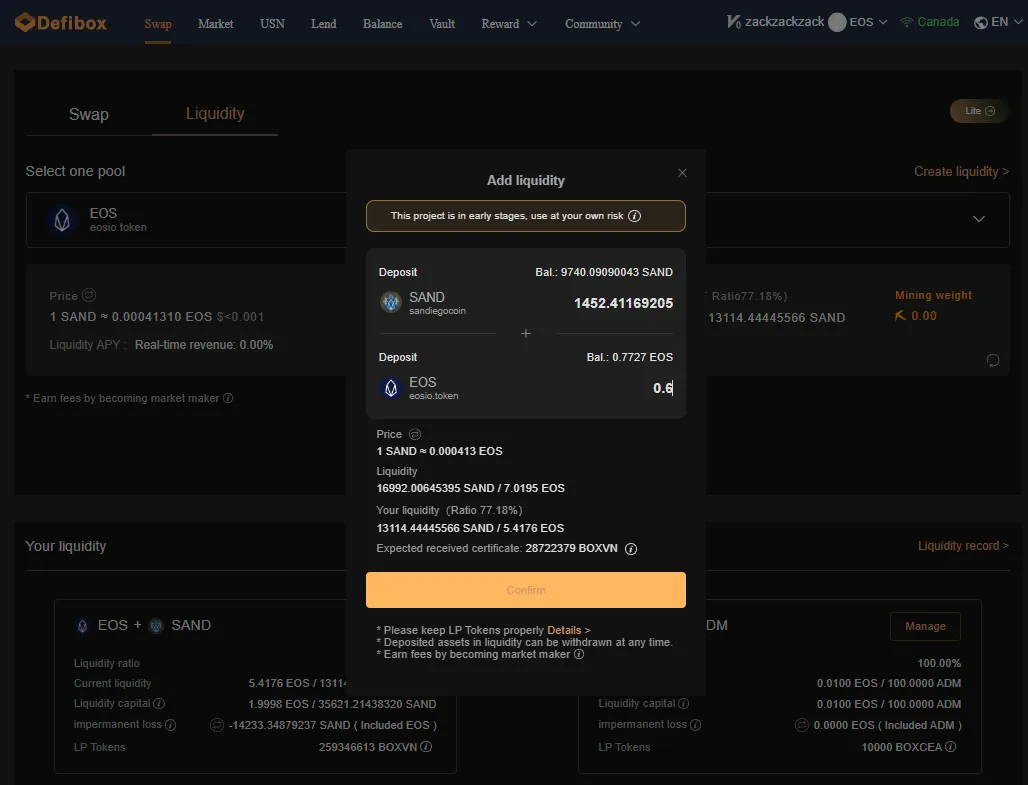Expand the pool selection chevron
Screen dimensions: 1028x785
[x=979, y=219]
